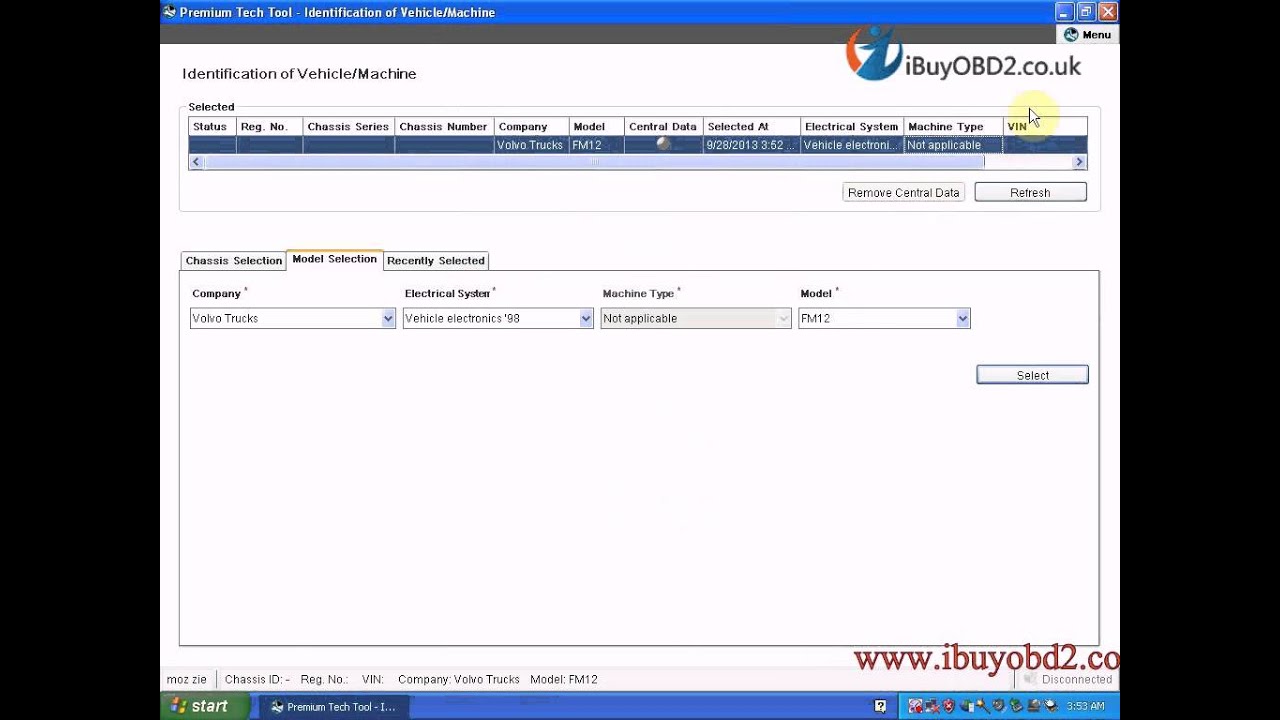Click the Select button

1032,375
